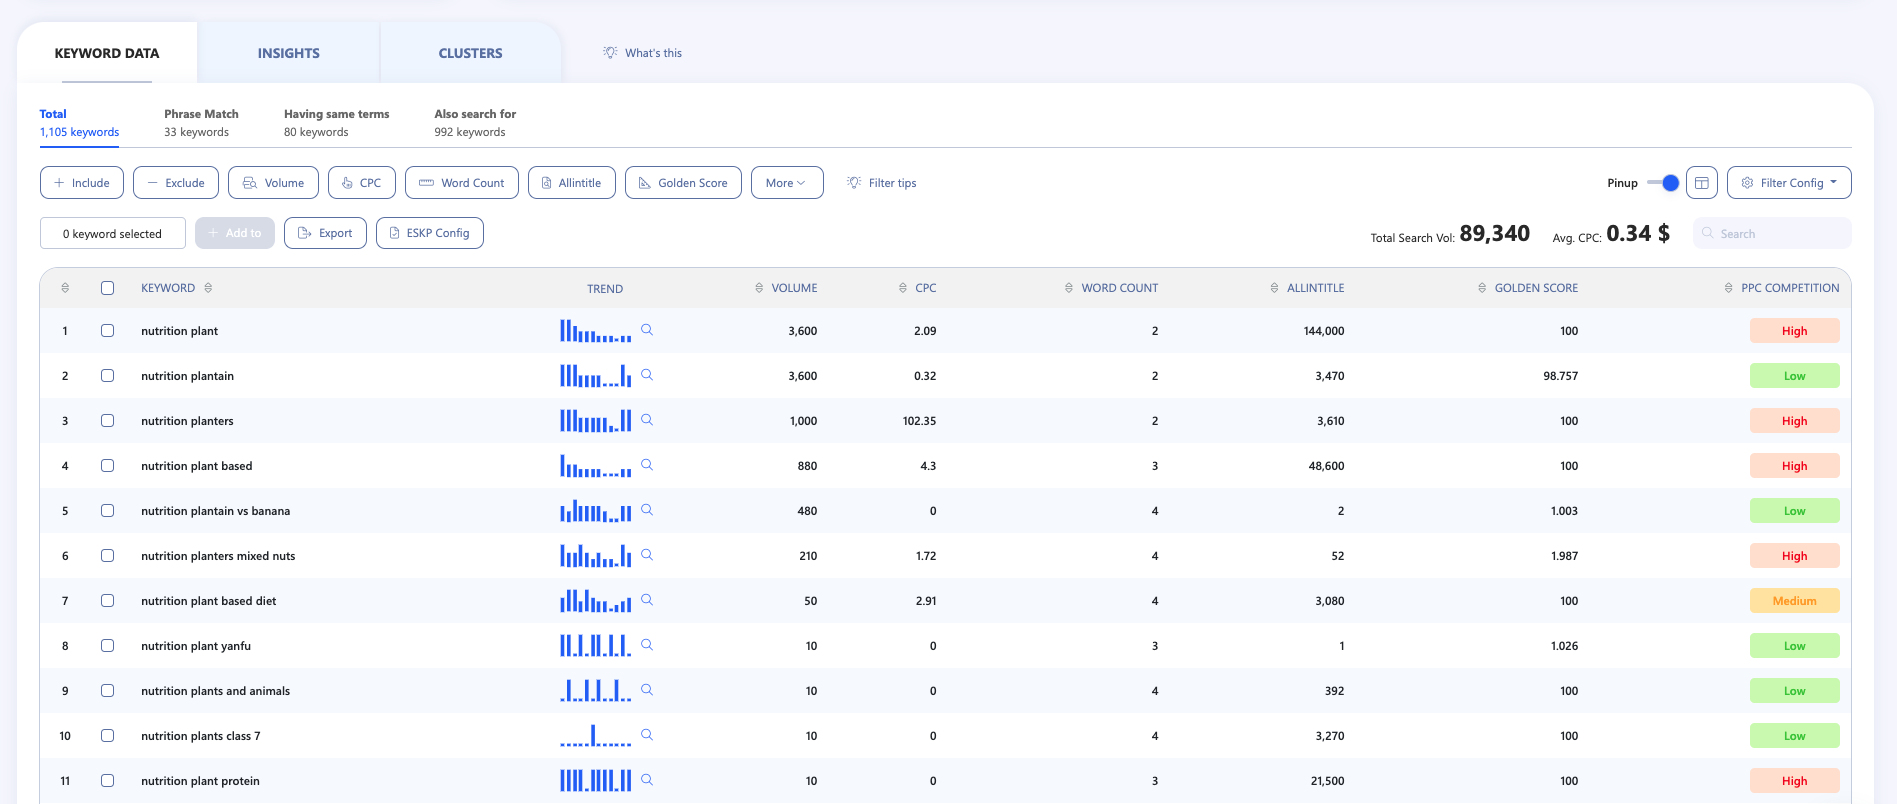Select nutrition planters row checkbox
This screenshot has width=1897, height=804.
(107, 421)
